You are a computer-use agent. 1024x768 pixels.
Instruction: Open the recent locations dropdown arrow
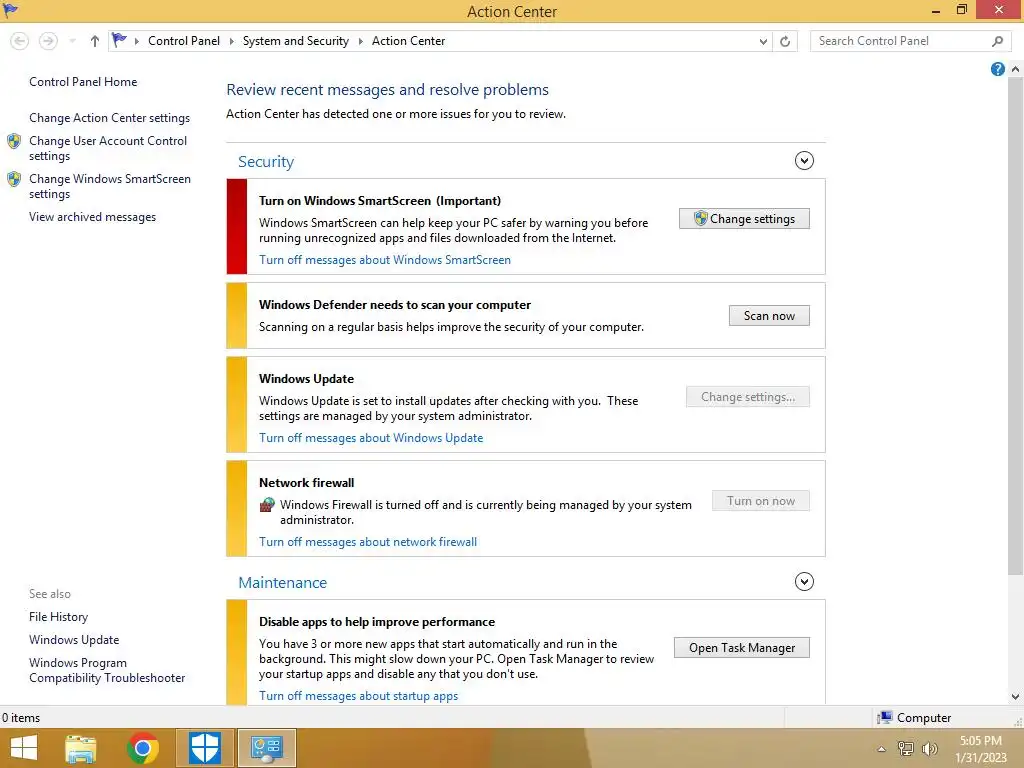pos(72,41)
